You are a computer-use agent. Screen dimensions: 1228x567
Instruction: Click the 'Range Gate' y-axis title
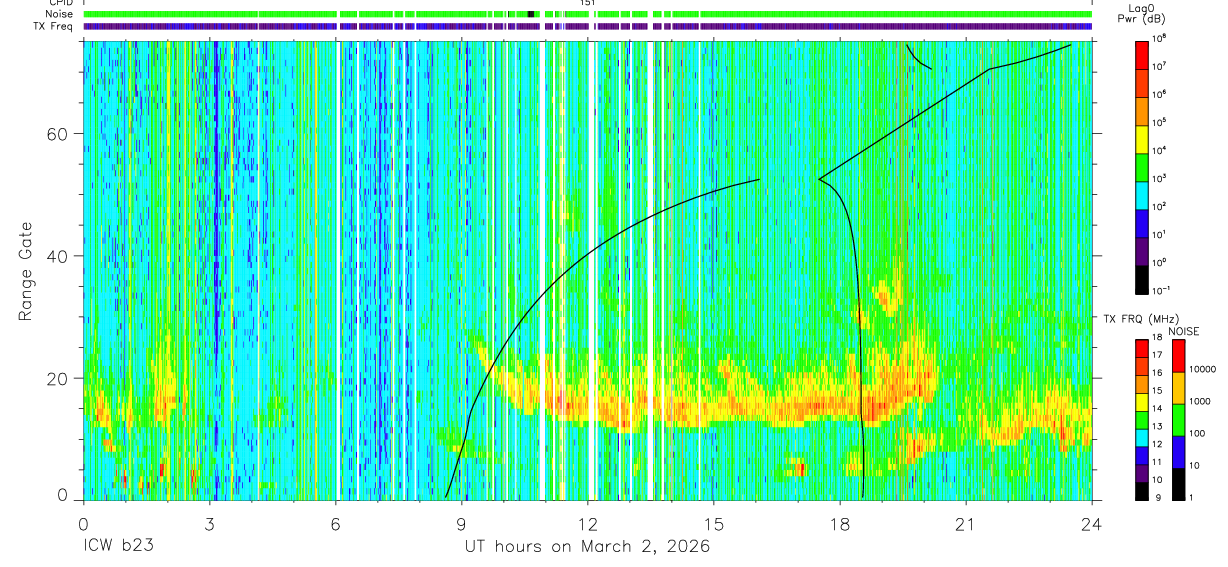coord(26,271)
